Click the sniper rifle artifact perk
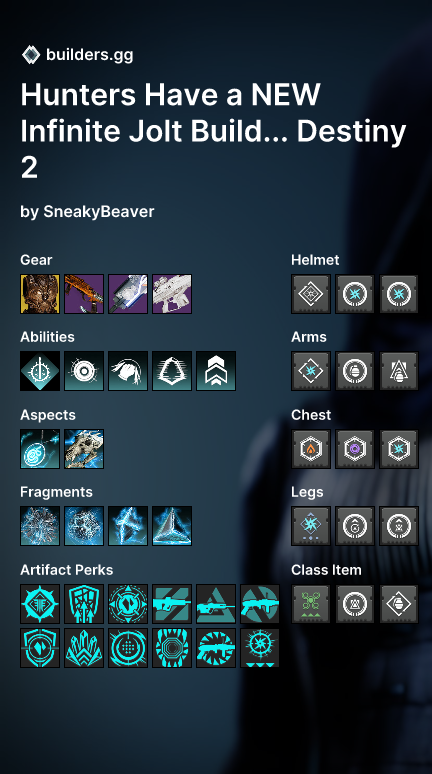This screenshot has width=432, height=774. click(x=216, y=604)
